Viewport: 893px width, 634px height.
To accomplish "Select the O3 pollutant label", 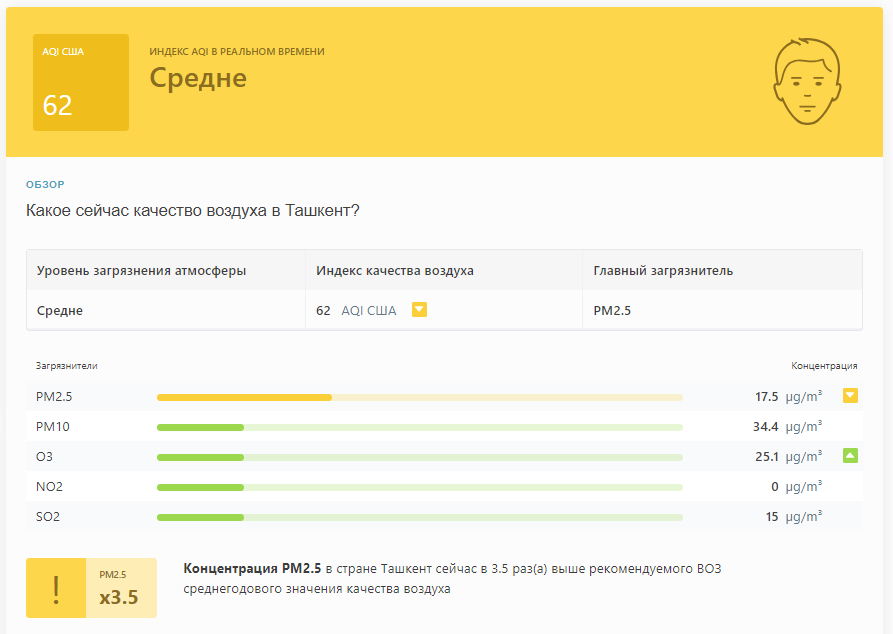I will 44,457.
